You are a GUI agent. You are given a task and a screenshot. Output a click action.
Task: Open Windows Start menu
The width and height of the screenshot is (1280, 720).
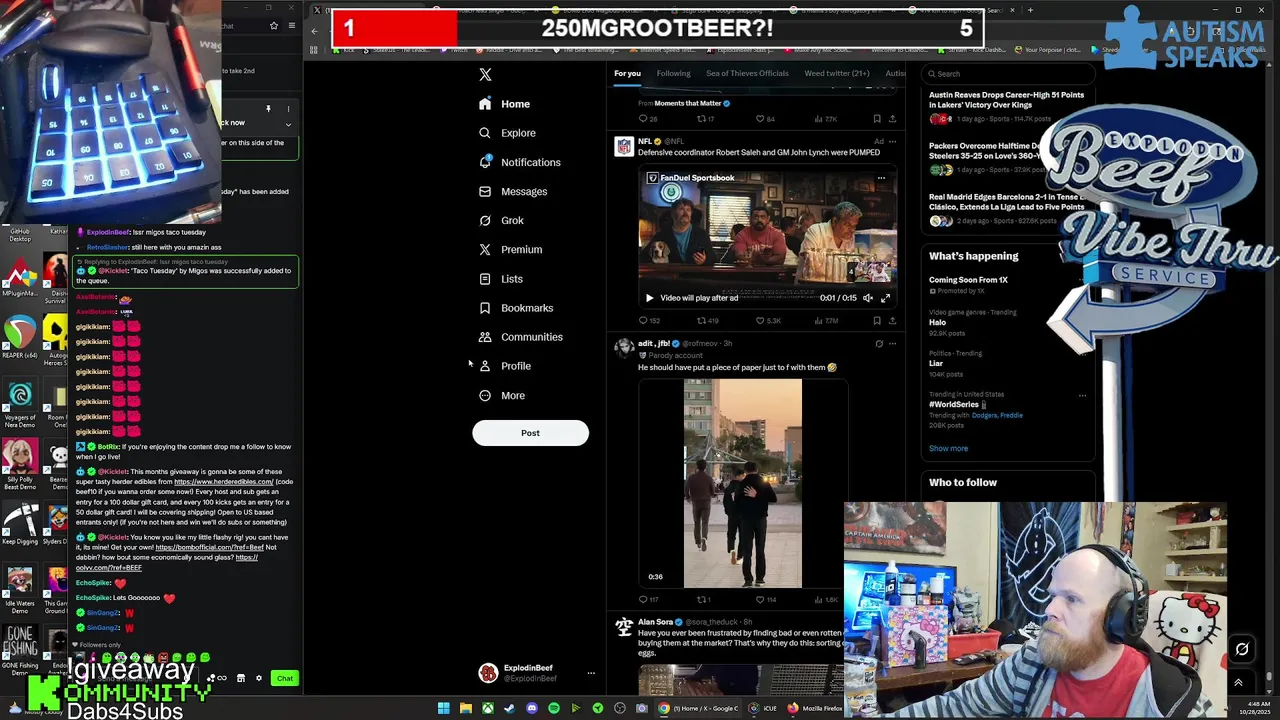[443, 709]
